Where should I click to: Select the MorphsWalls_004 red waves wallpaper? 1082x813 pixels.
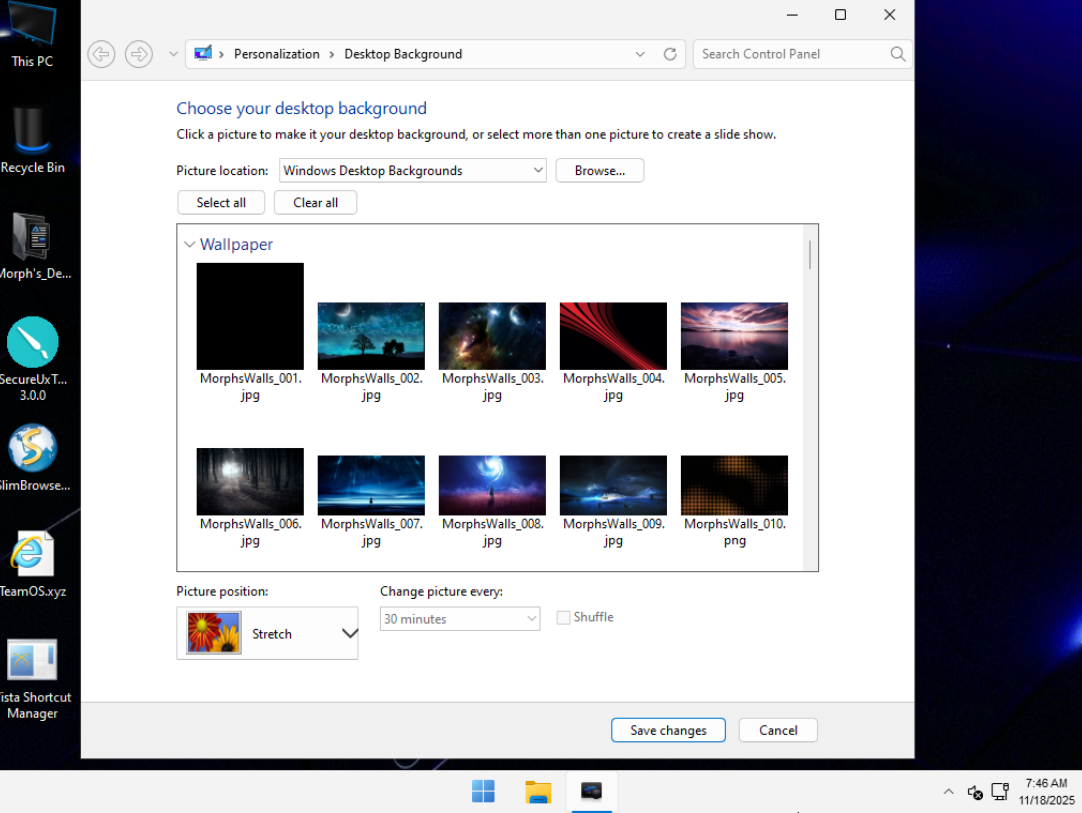click(613, 337)
